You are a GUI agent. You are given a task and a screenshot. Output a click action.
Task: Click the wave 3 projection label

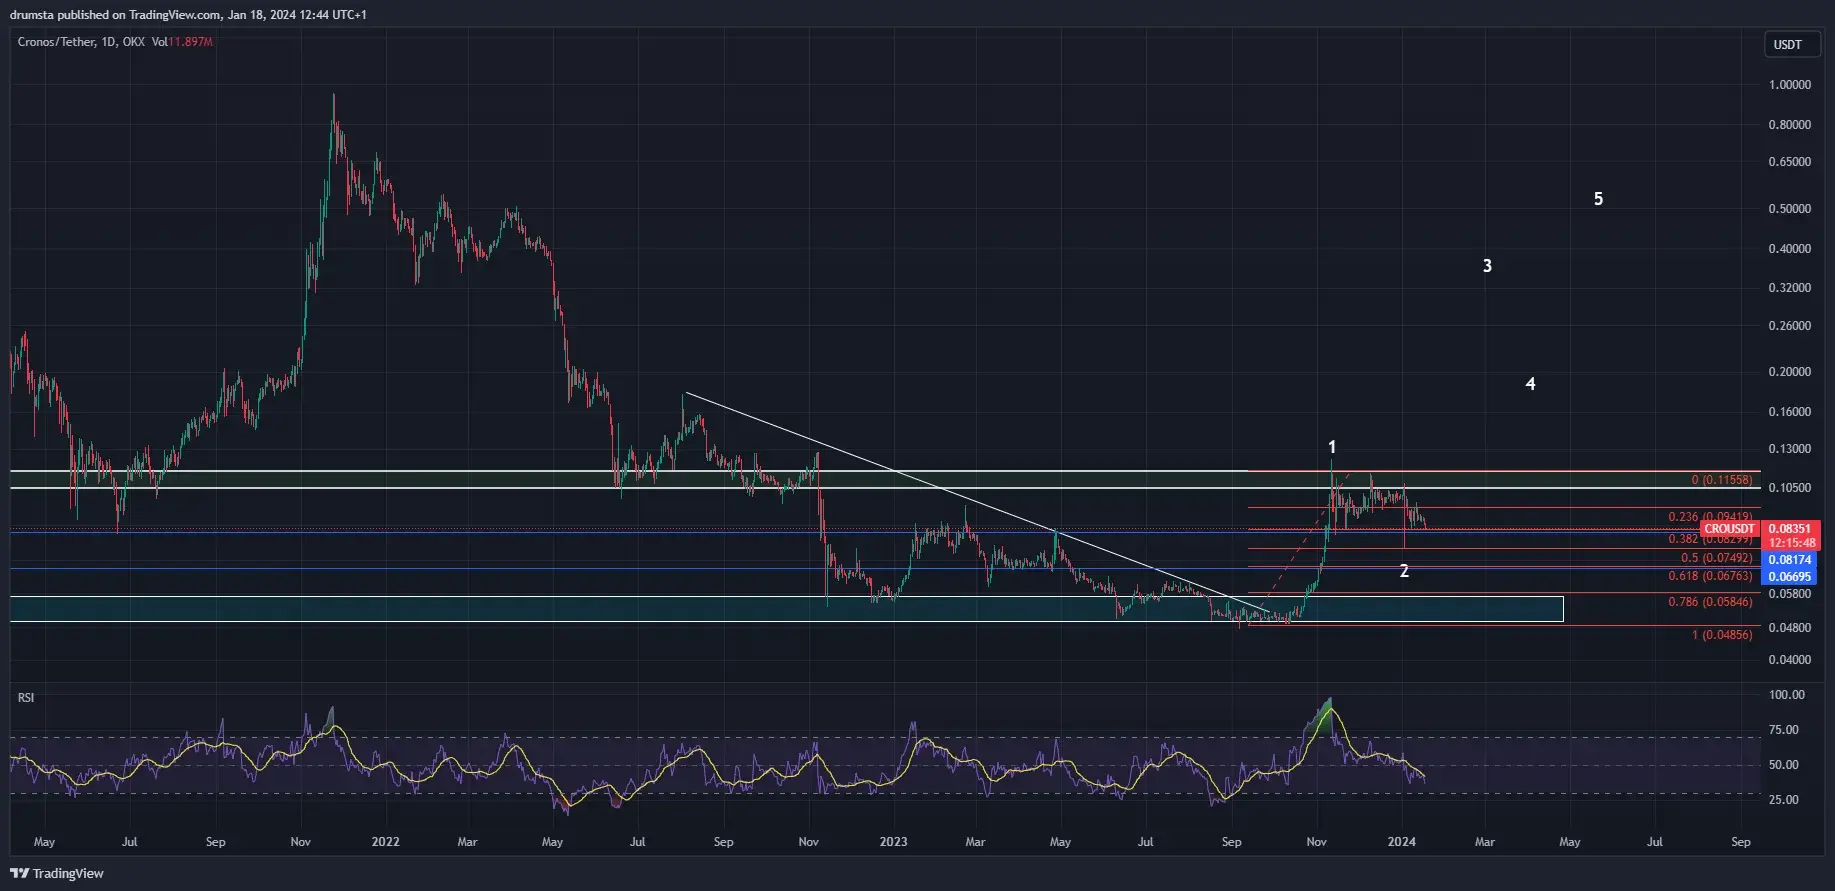coord(1487,266)
